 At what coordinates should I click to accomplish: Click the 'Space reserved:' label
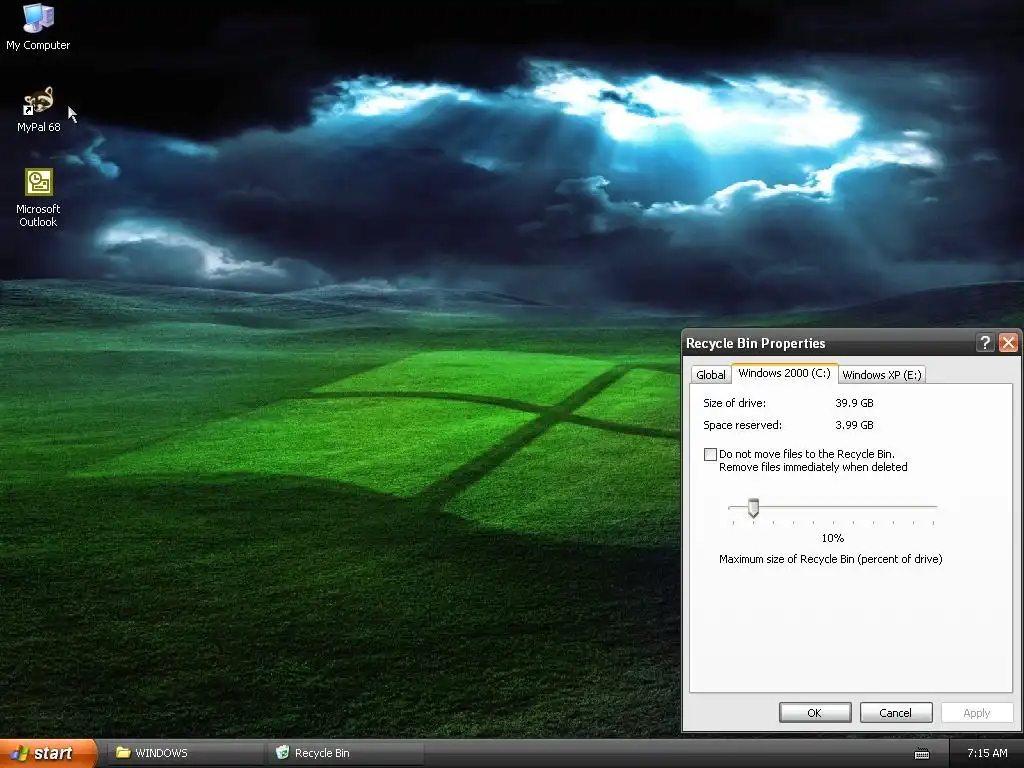[x=743, y=425]
